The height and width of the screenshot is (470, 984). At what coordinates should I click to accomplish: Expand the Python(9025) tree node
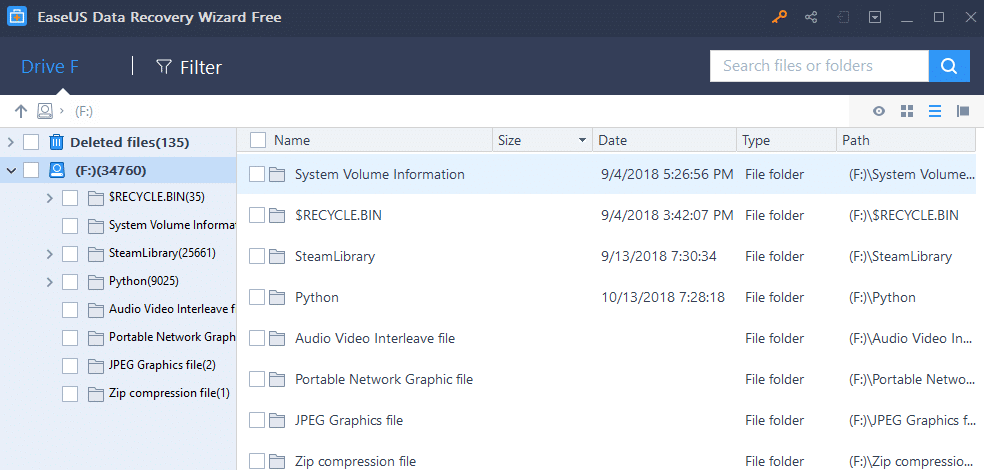[50, 282]
